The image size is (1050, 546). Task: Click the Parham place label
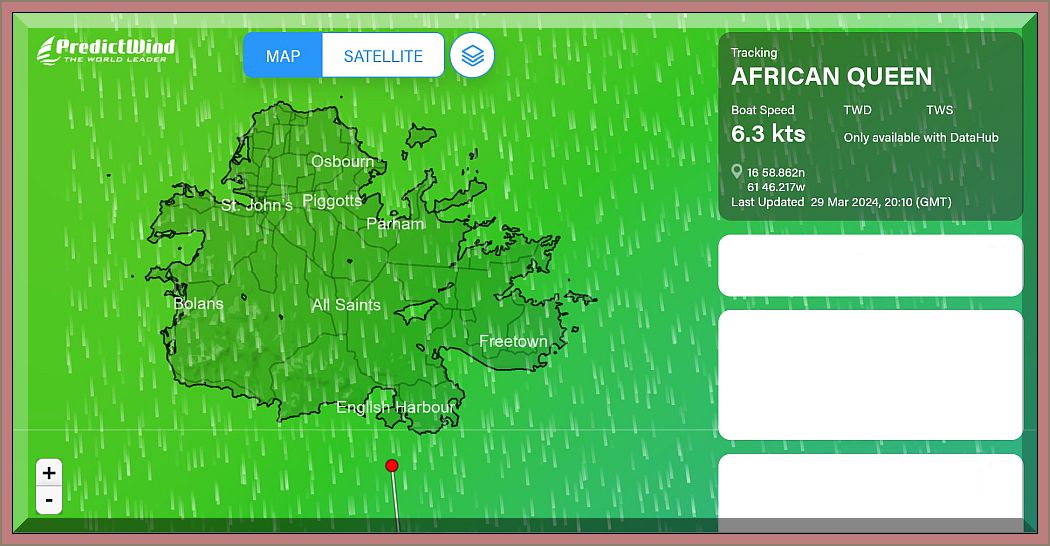click(395, 224)
